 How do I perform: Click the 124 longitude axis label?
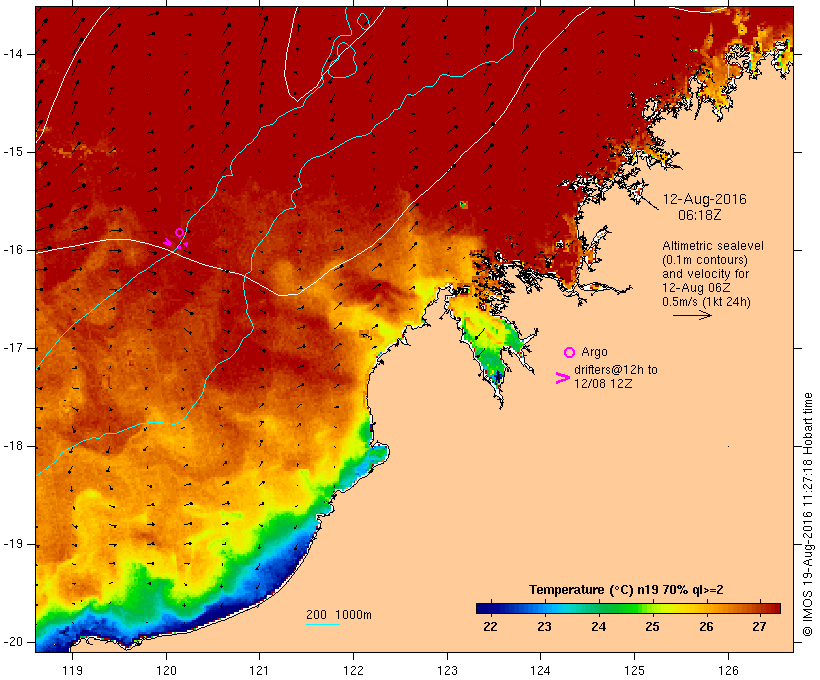click(x=540, y=670)
